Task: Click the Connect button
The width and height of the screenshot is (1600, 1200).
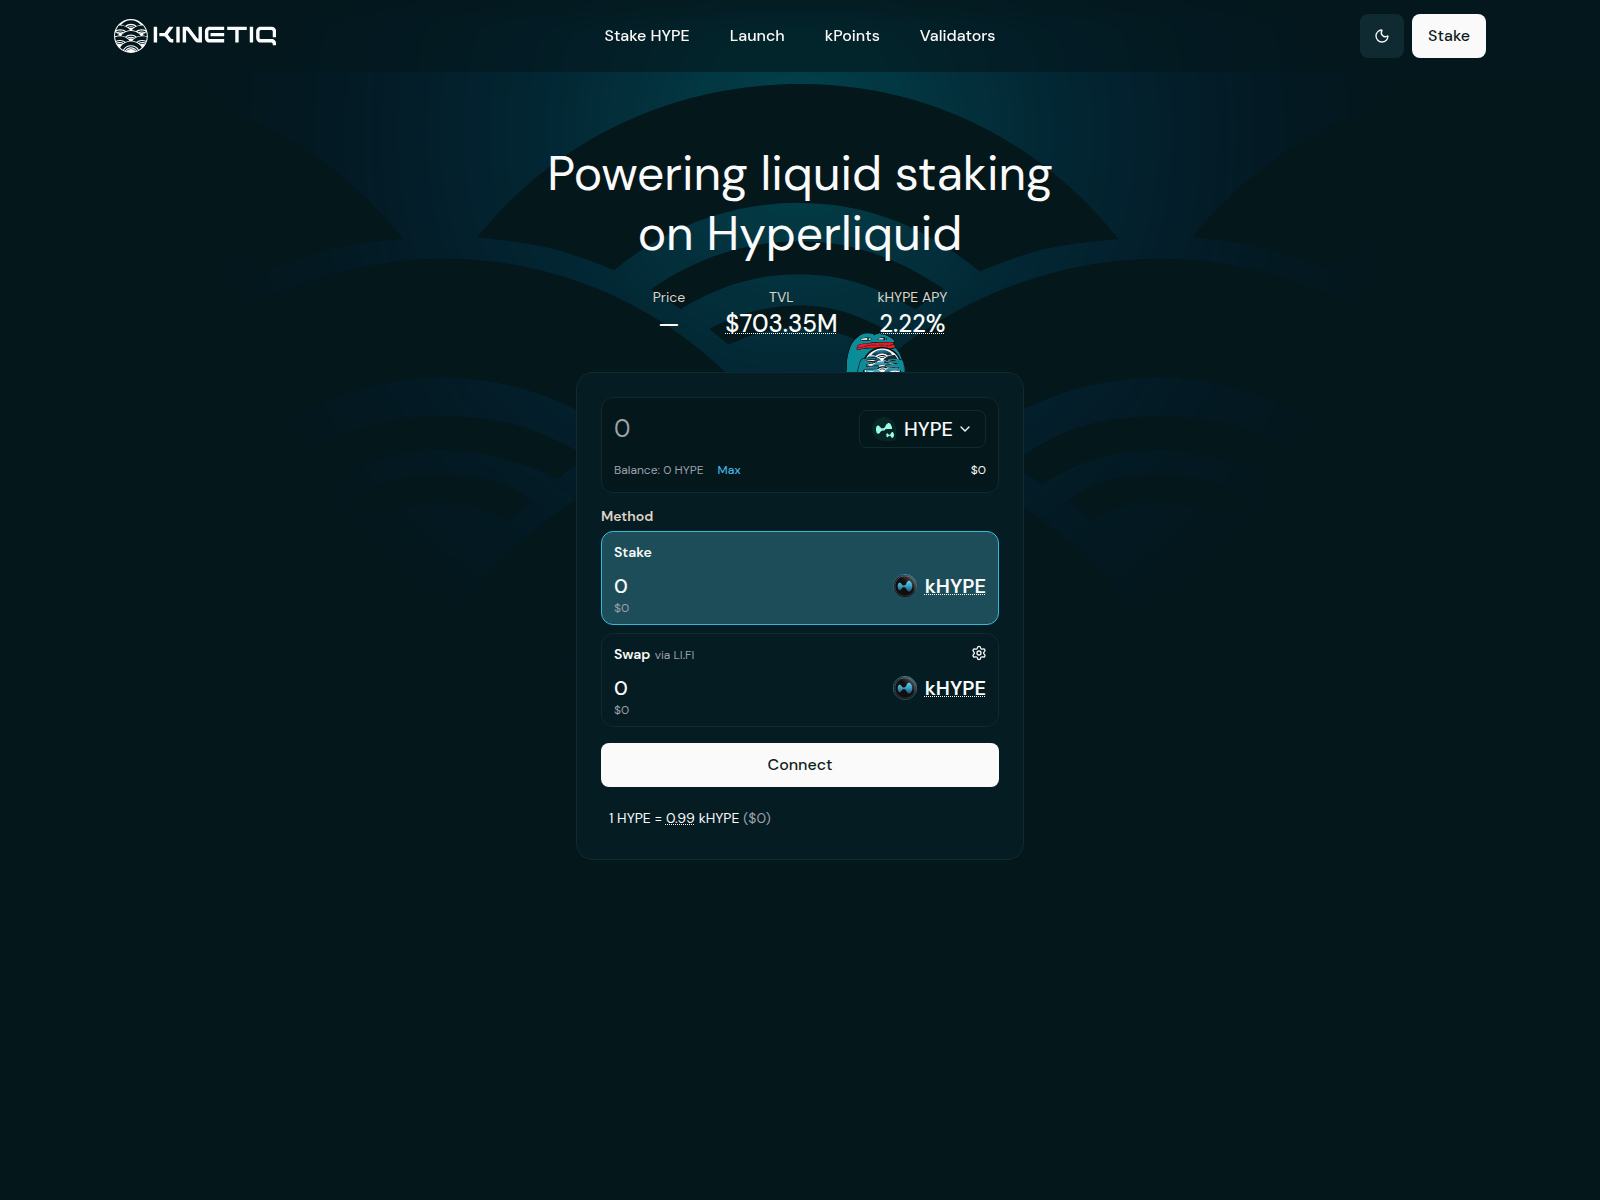Action: [x=800, y=765]
